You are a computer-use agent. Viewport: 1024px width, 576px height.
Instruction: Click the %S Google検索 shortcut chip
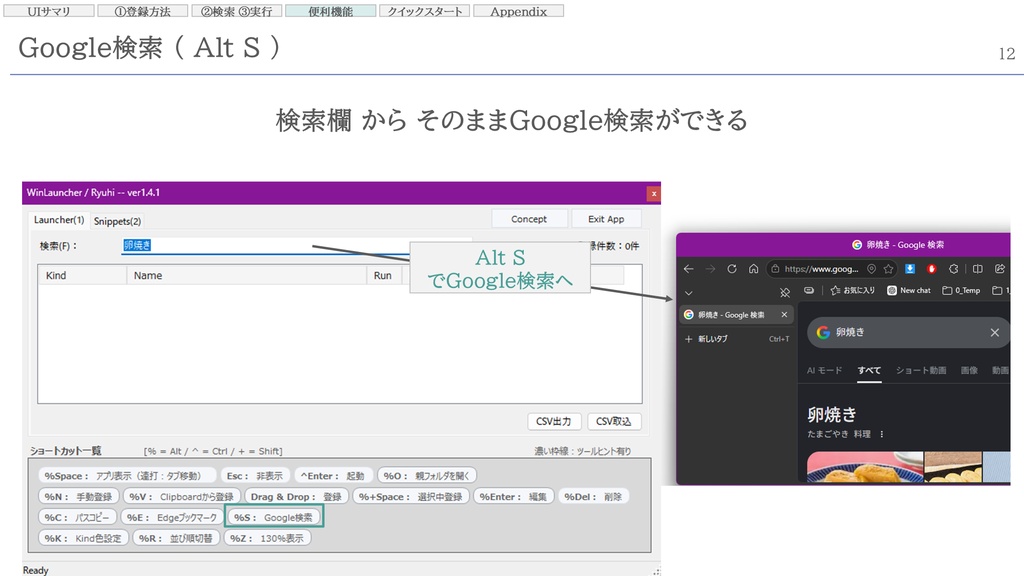pos(274,518)
